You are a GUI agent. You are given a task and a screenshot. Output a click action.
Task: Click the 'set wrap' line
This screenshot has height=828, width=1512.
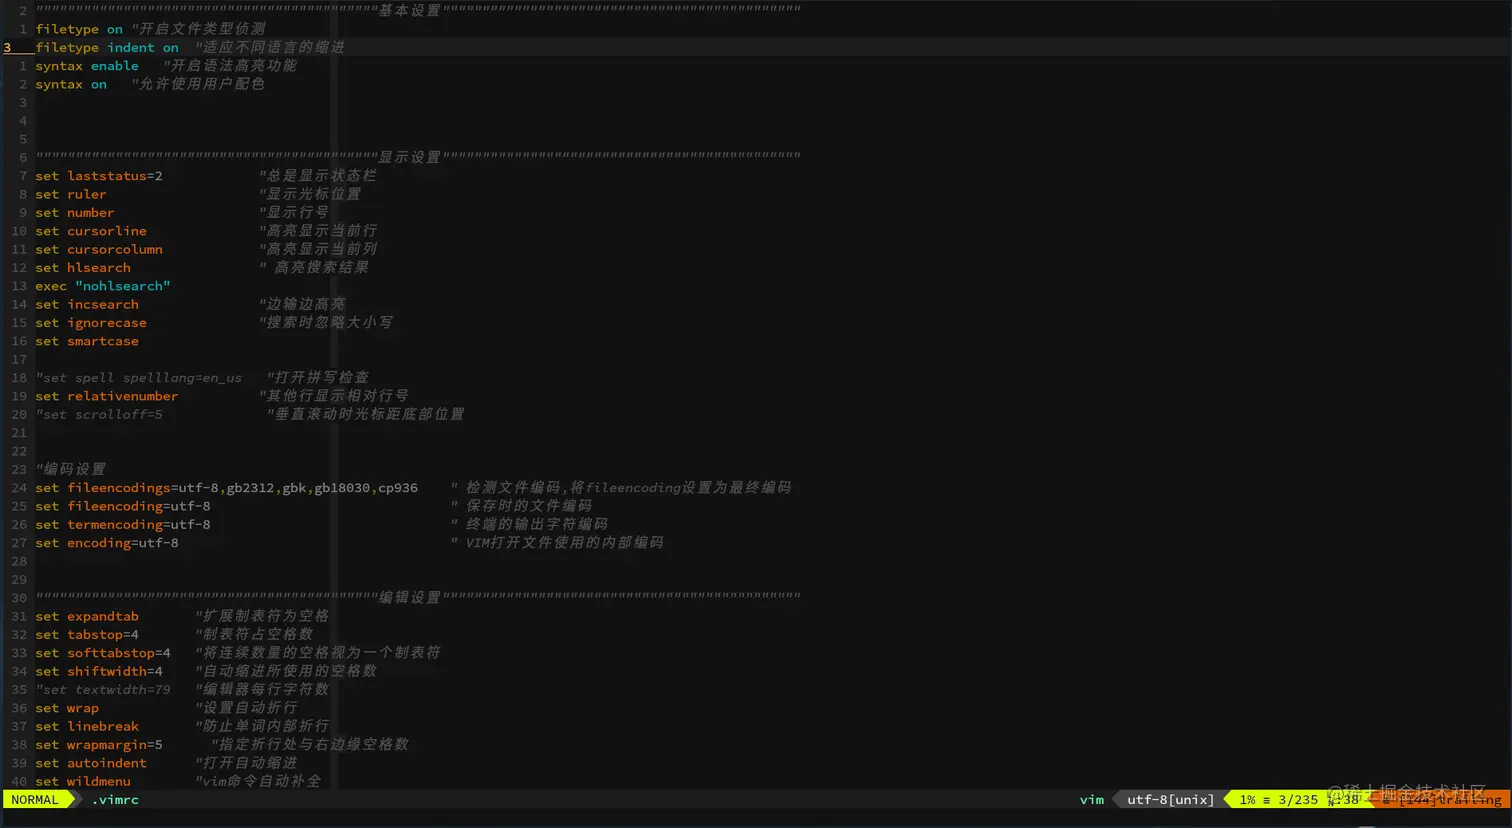[x=67, y=707]
